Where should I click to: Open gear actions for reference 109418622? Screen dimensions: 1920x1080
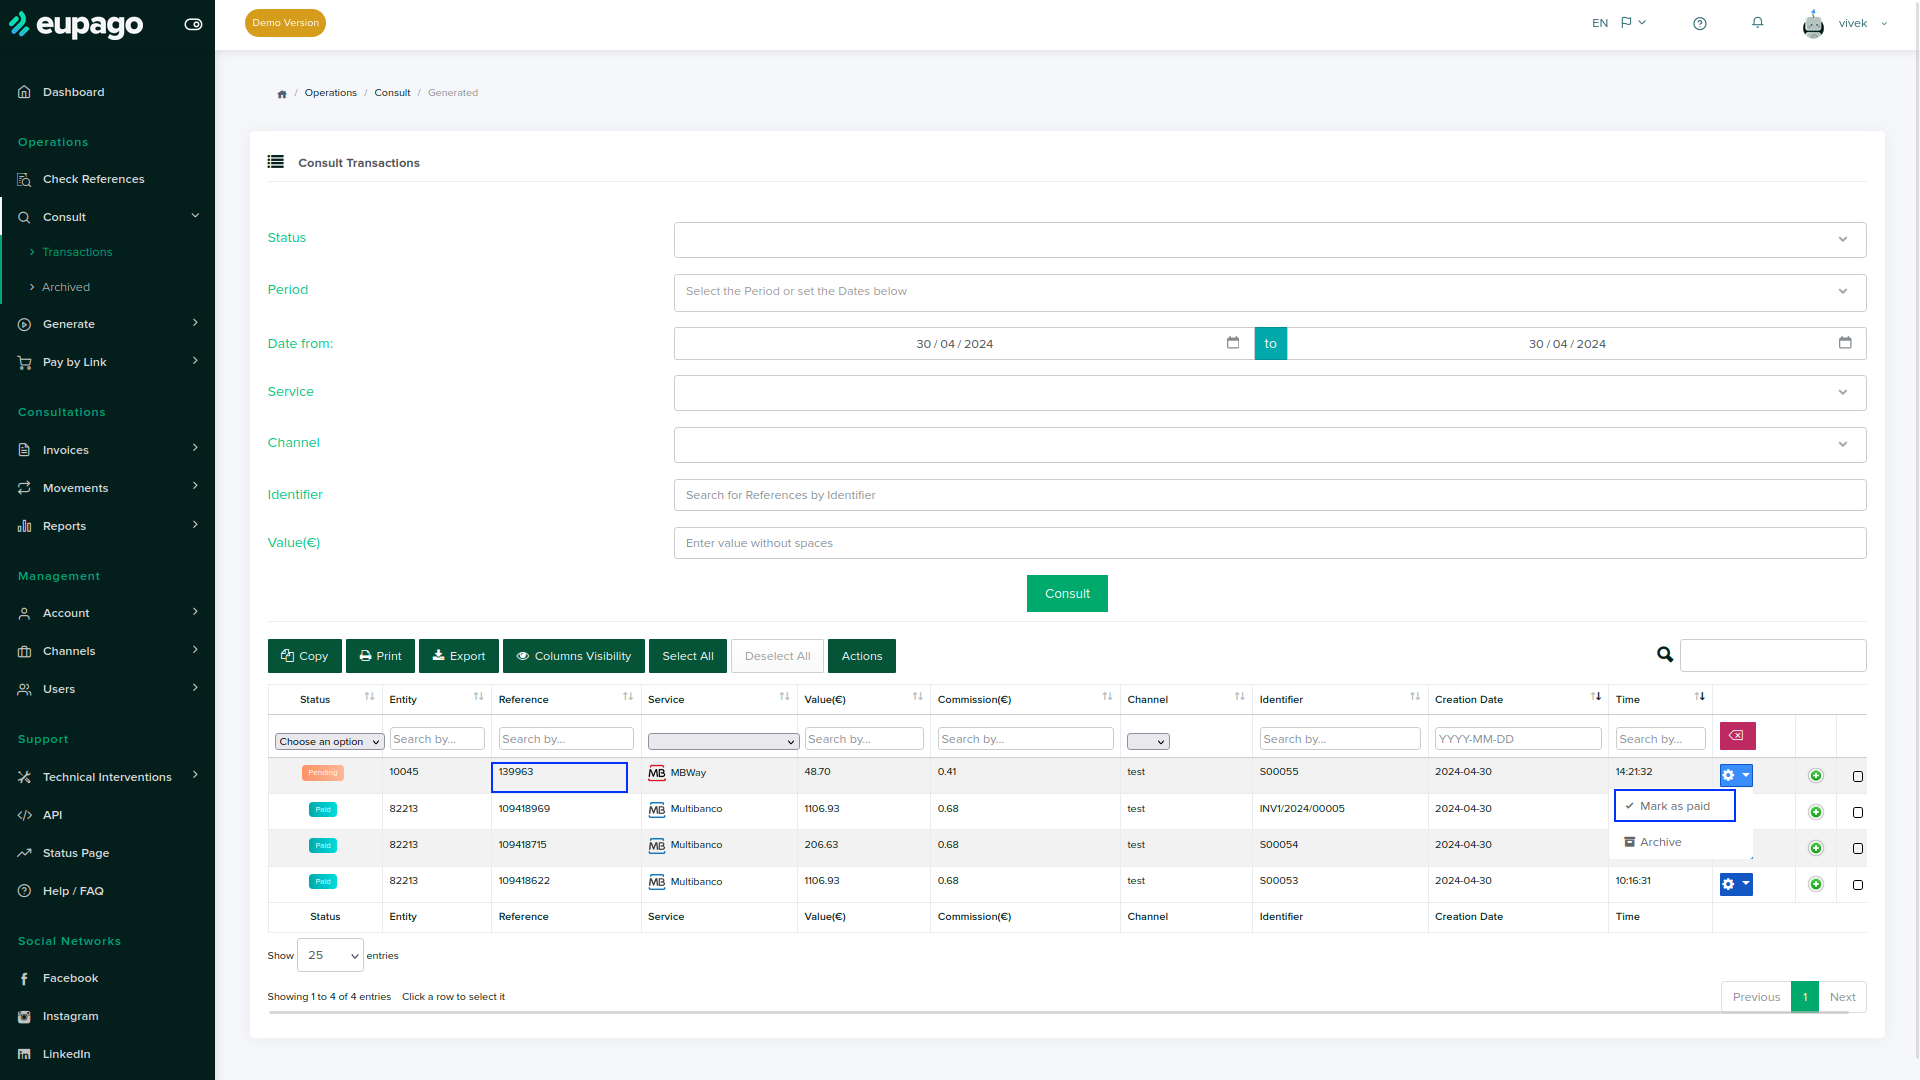coord(1736,884)
